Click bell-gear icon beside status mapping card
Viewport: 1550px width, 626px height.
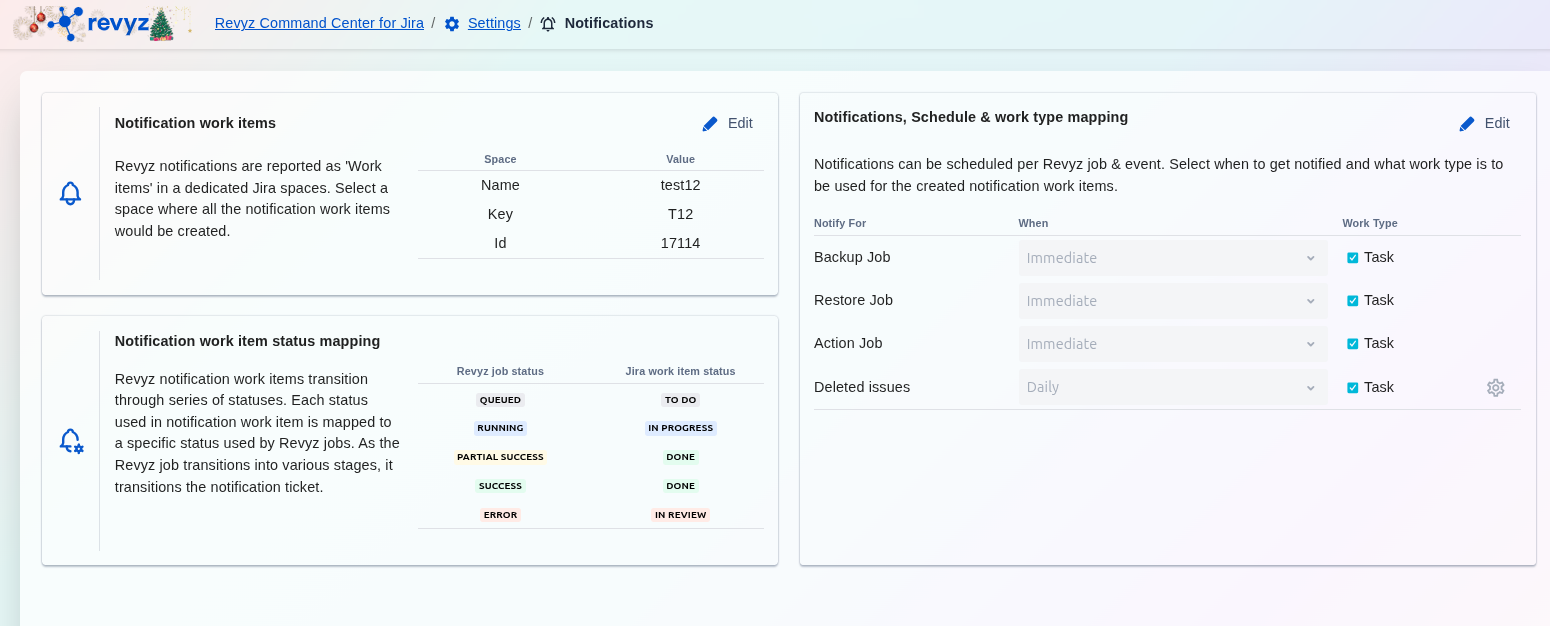click(70, 441)
